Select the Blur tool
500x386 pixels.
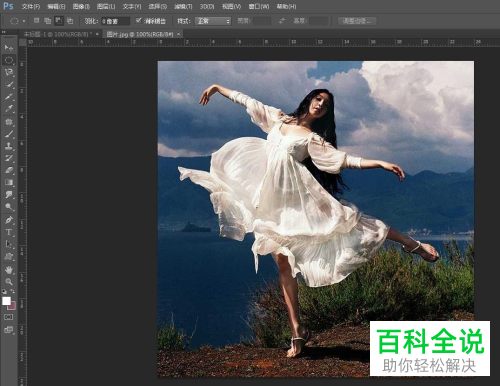point(9,195)
